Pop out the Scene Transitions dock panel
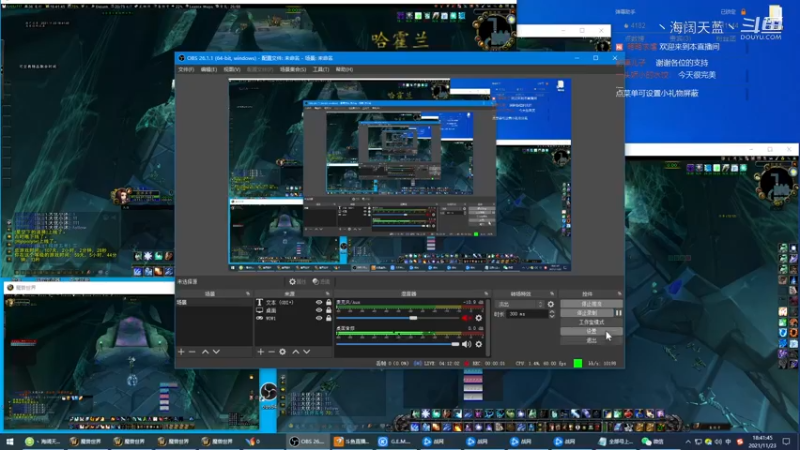Image resolution: width=800 pixels, height=450 pixels. point(552,294)
